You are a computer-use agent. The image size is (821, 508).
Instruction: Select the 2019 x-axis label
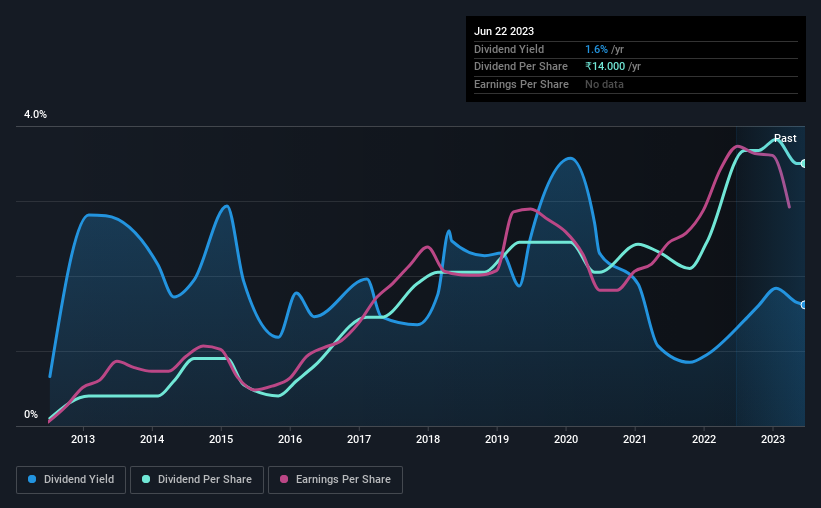pyautogui.click(x=497, y=439)
